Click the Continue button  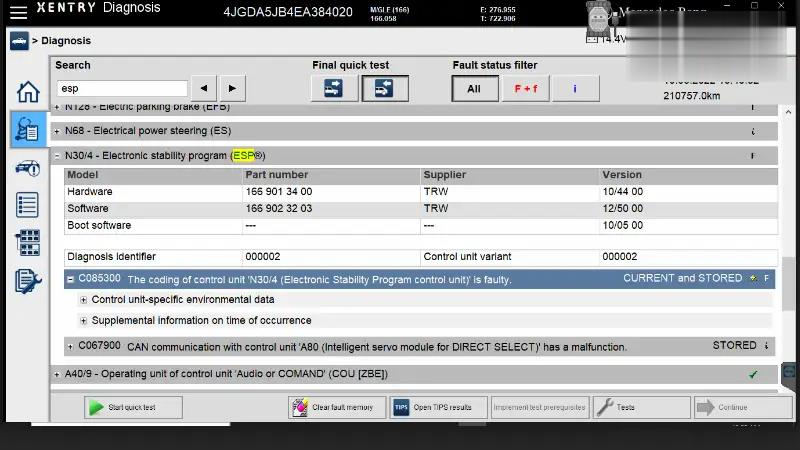click(743, 408)
